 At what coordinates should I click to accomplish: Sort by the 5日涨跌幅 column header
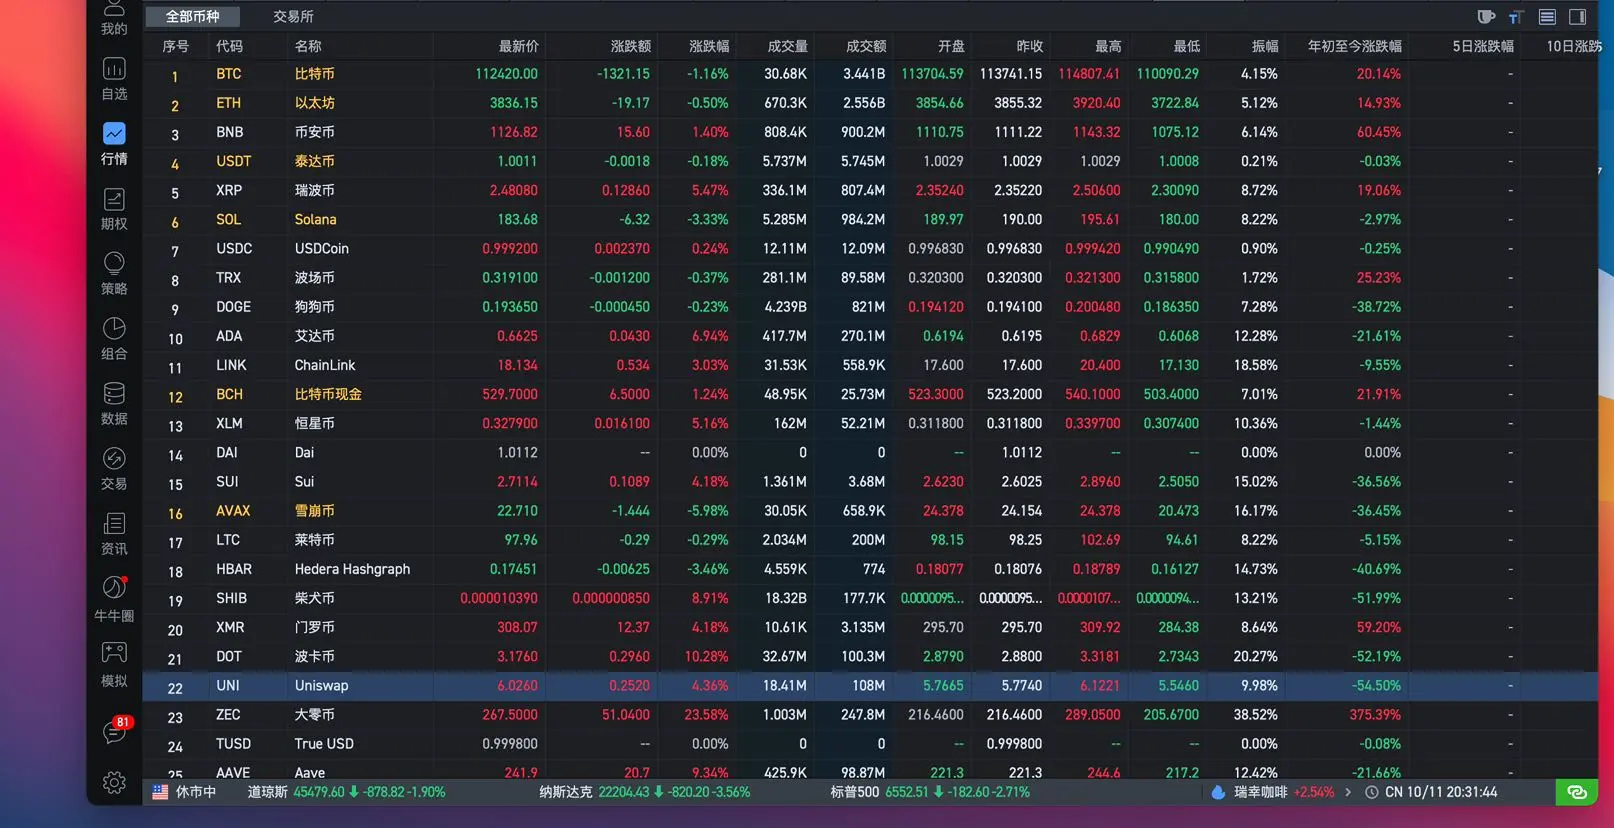[x=1483, y=46]
